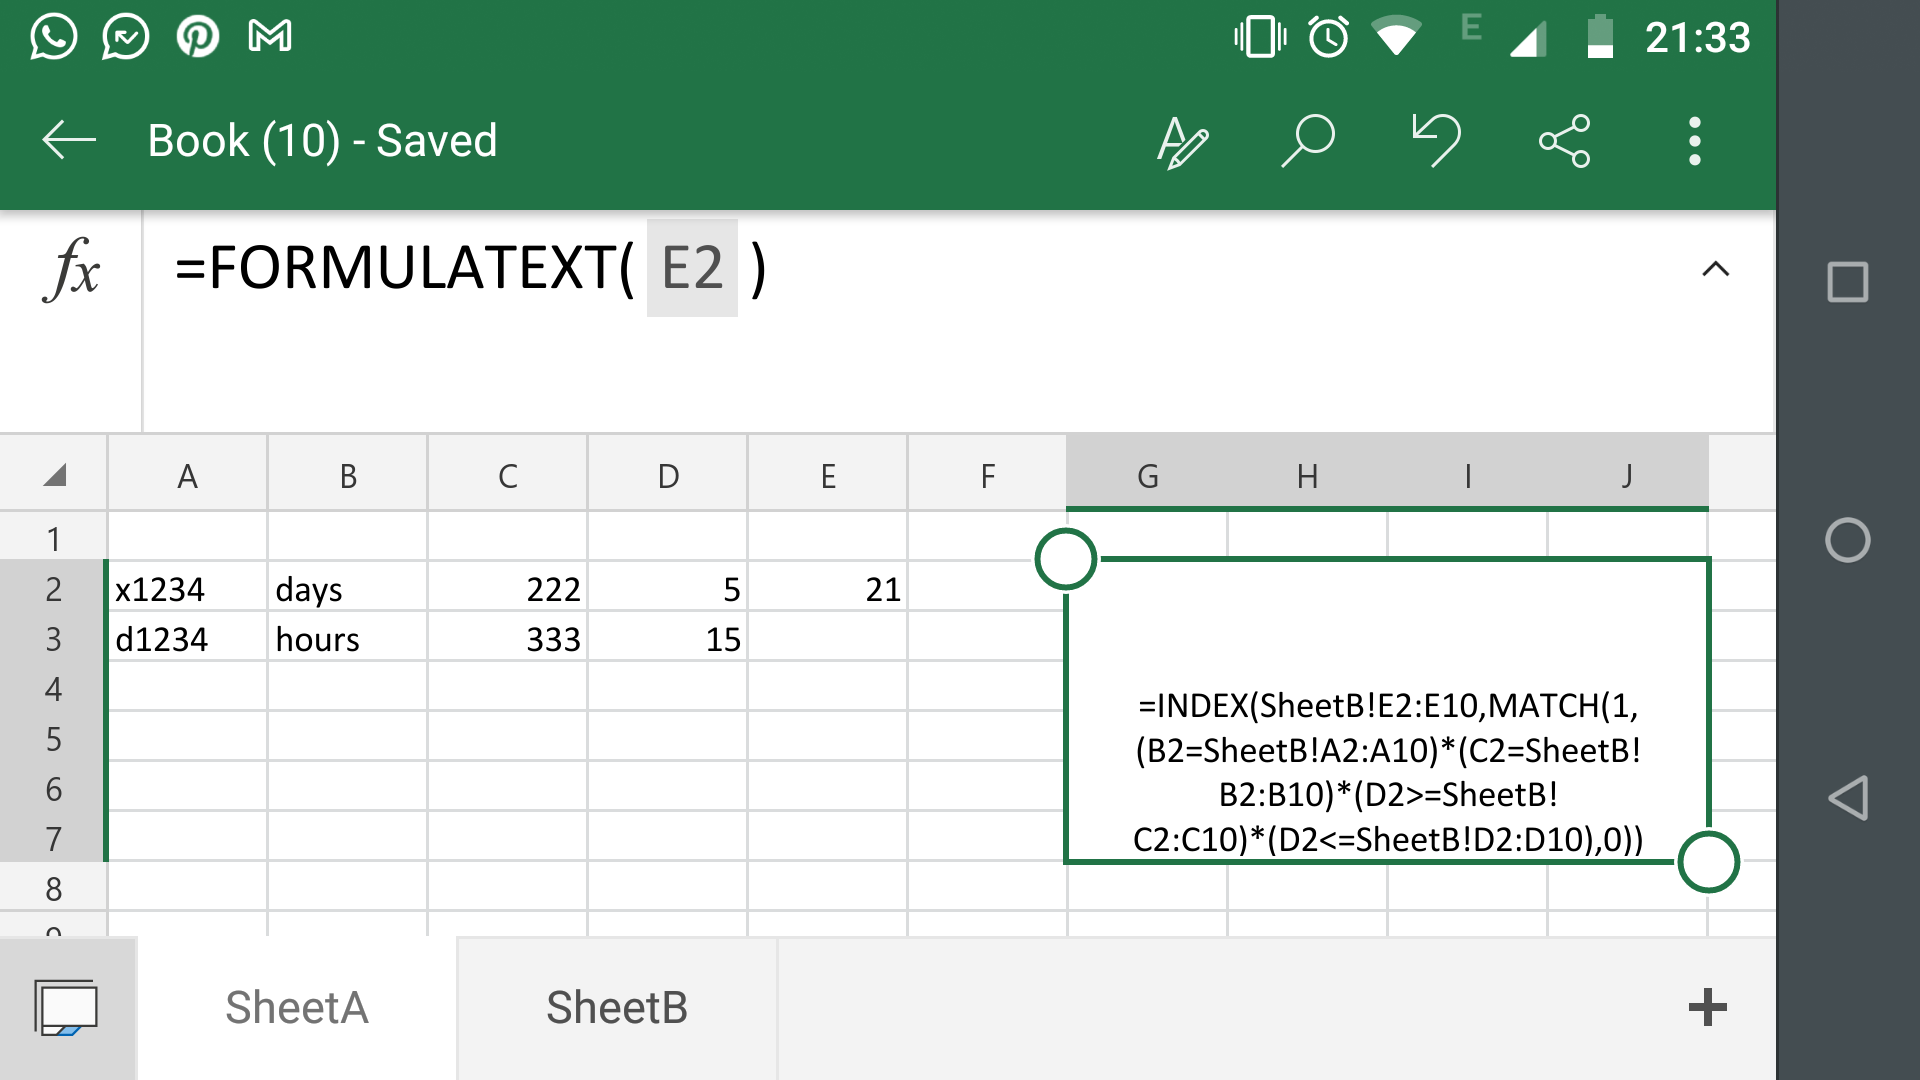
Task: Add a new sheet with plus button
Action: [1707, 1007]
